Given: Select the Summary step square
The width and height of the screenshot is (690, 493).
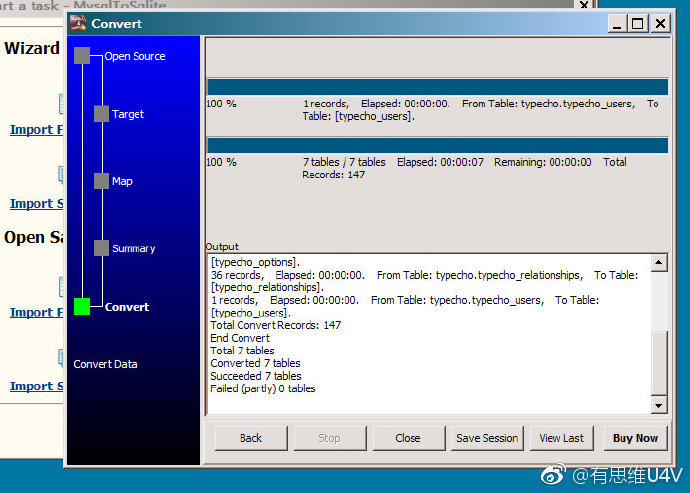Looking at the screenshot, I should click(x=102, y=248).
